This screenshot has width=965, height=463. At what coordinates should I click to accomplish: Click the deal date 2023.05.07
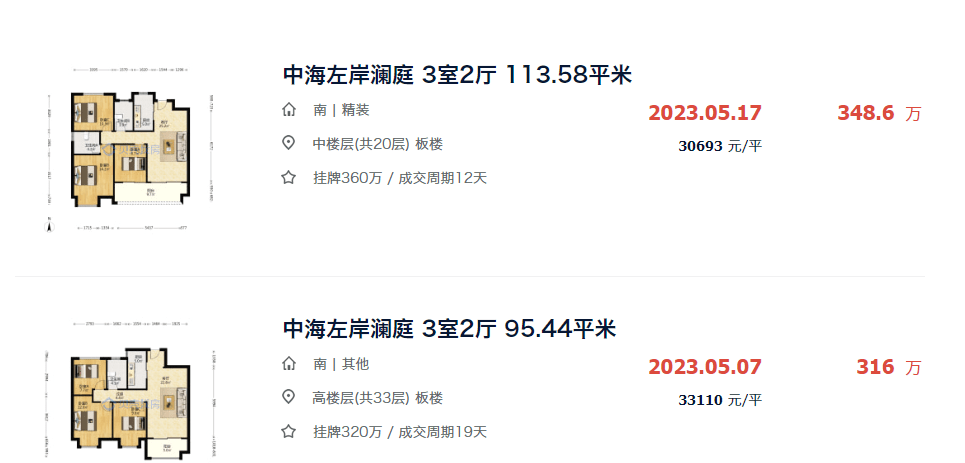(x=705, y=367)
